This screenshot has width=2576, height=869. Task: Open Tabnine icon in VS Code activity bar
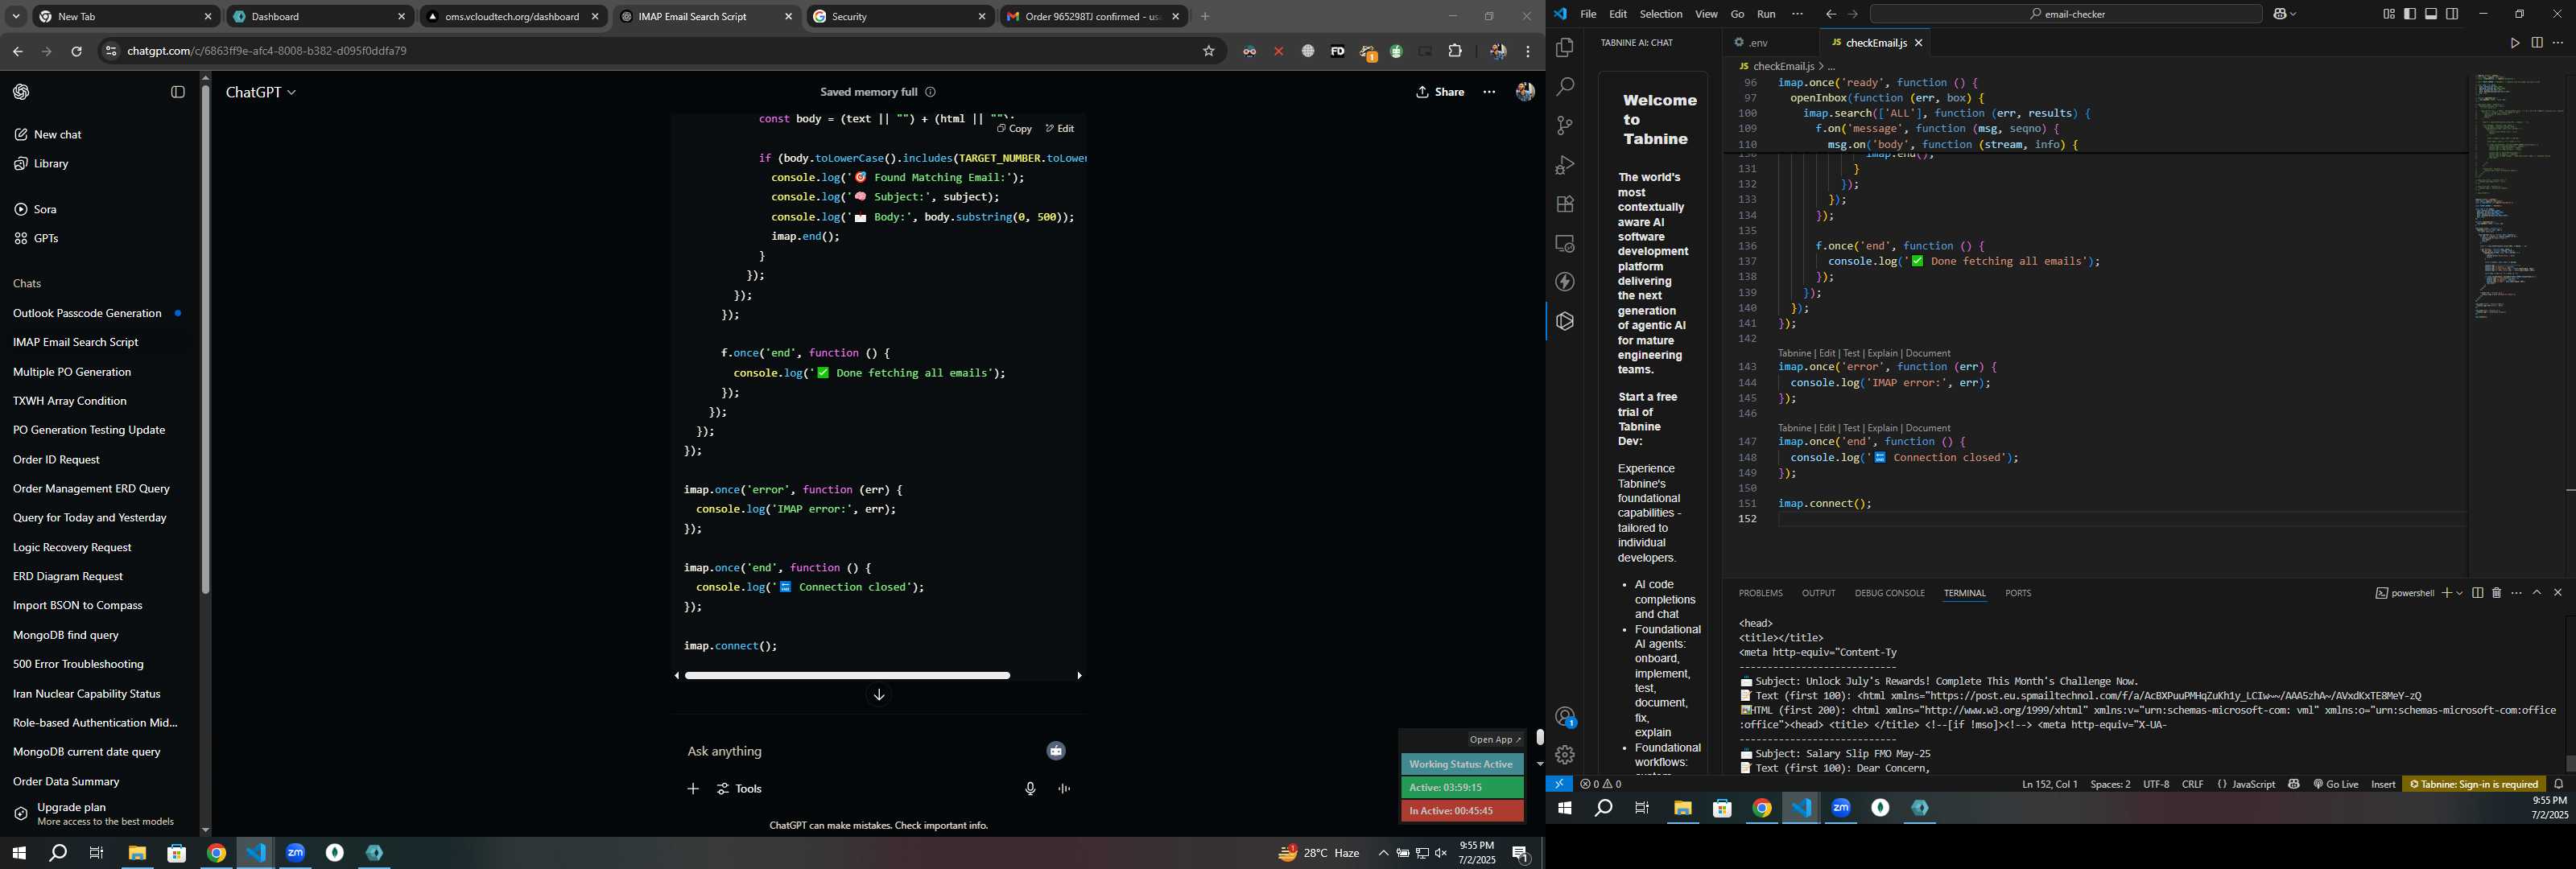pos(1564,321)
